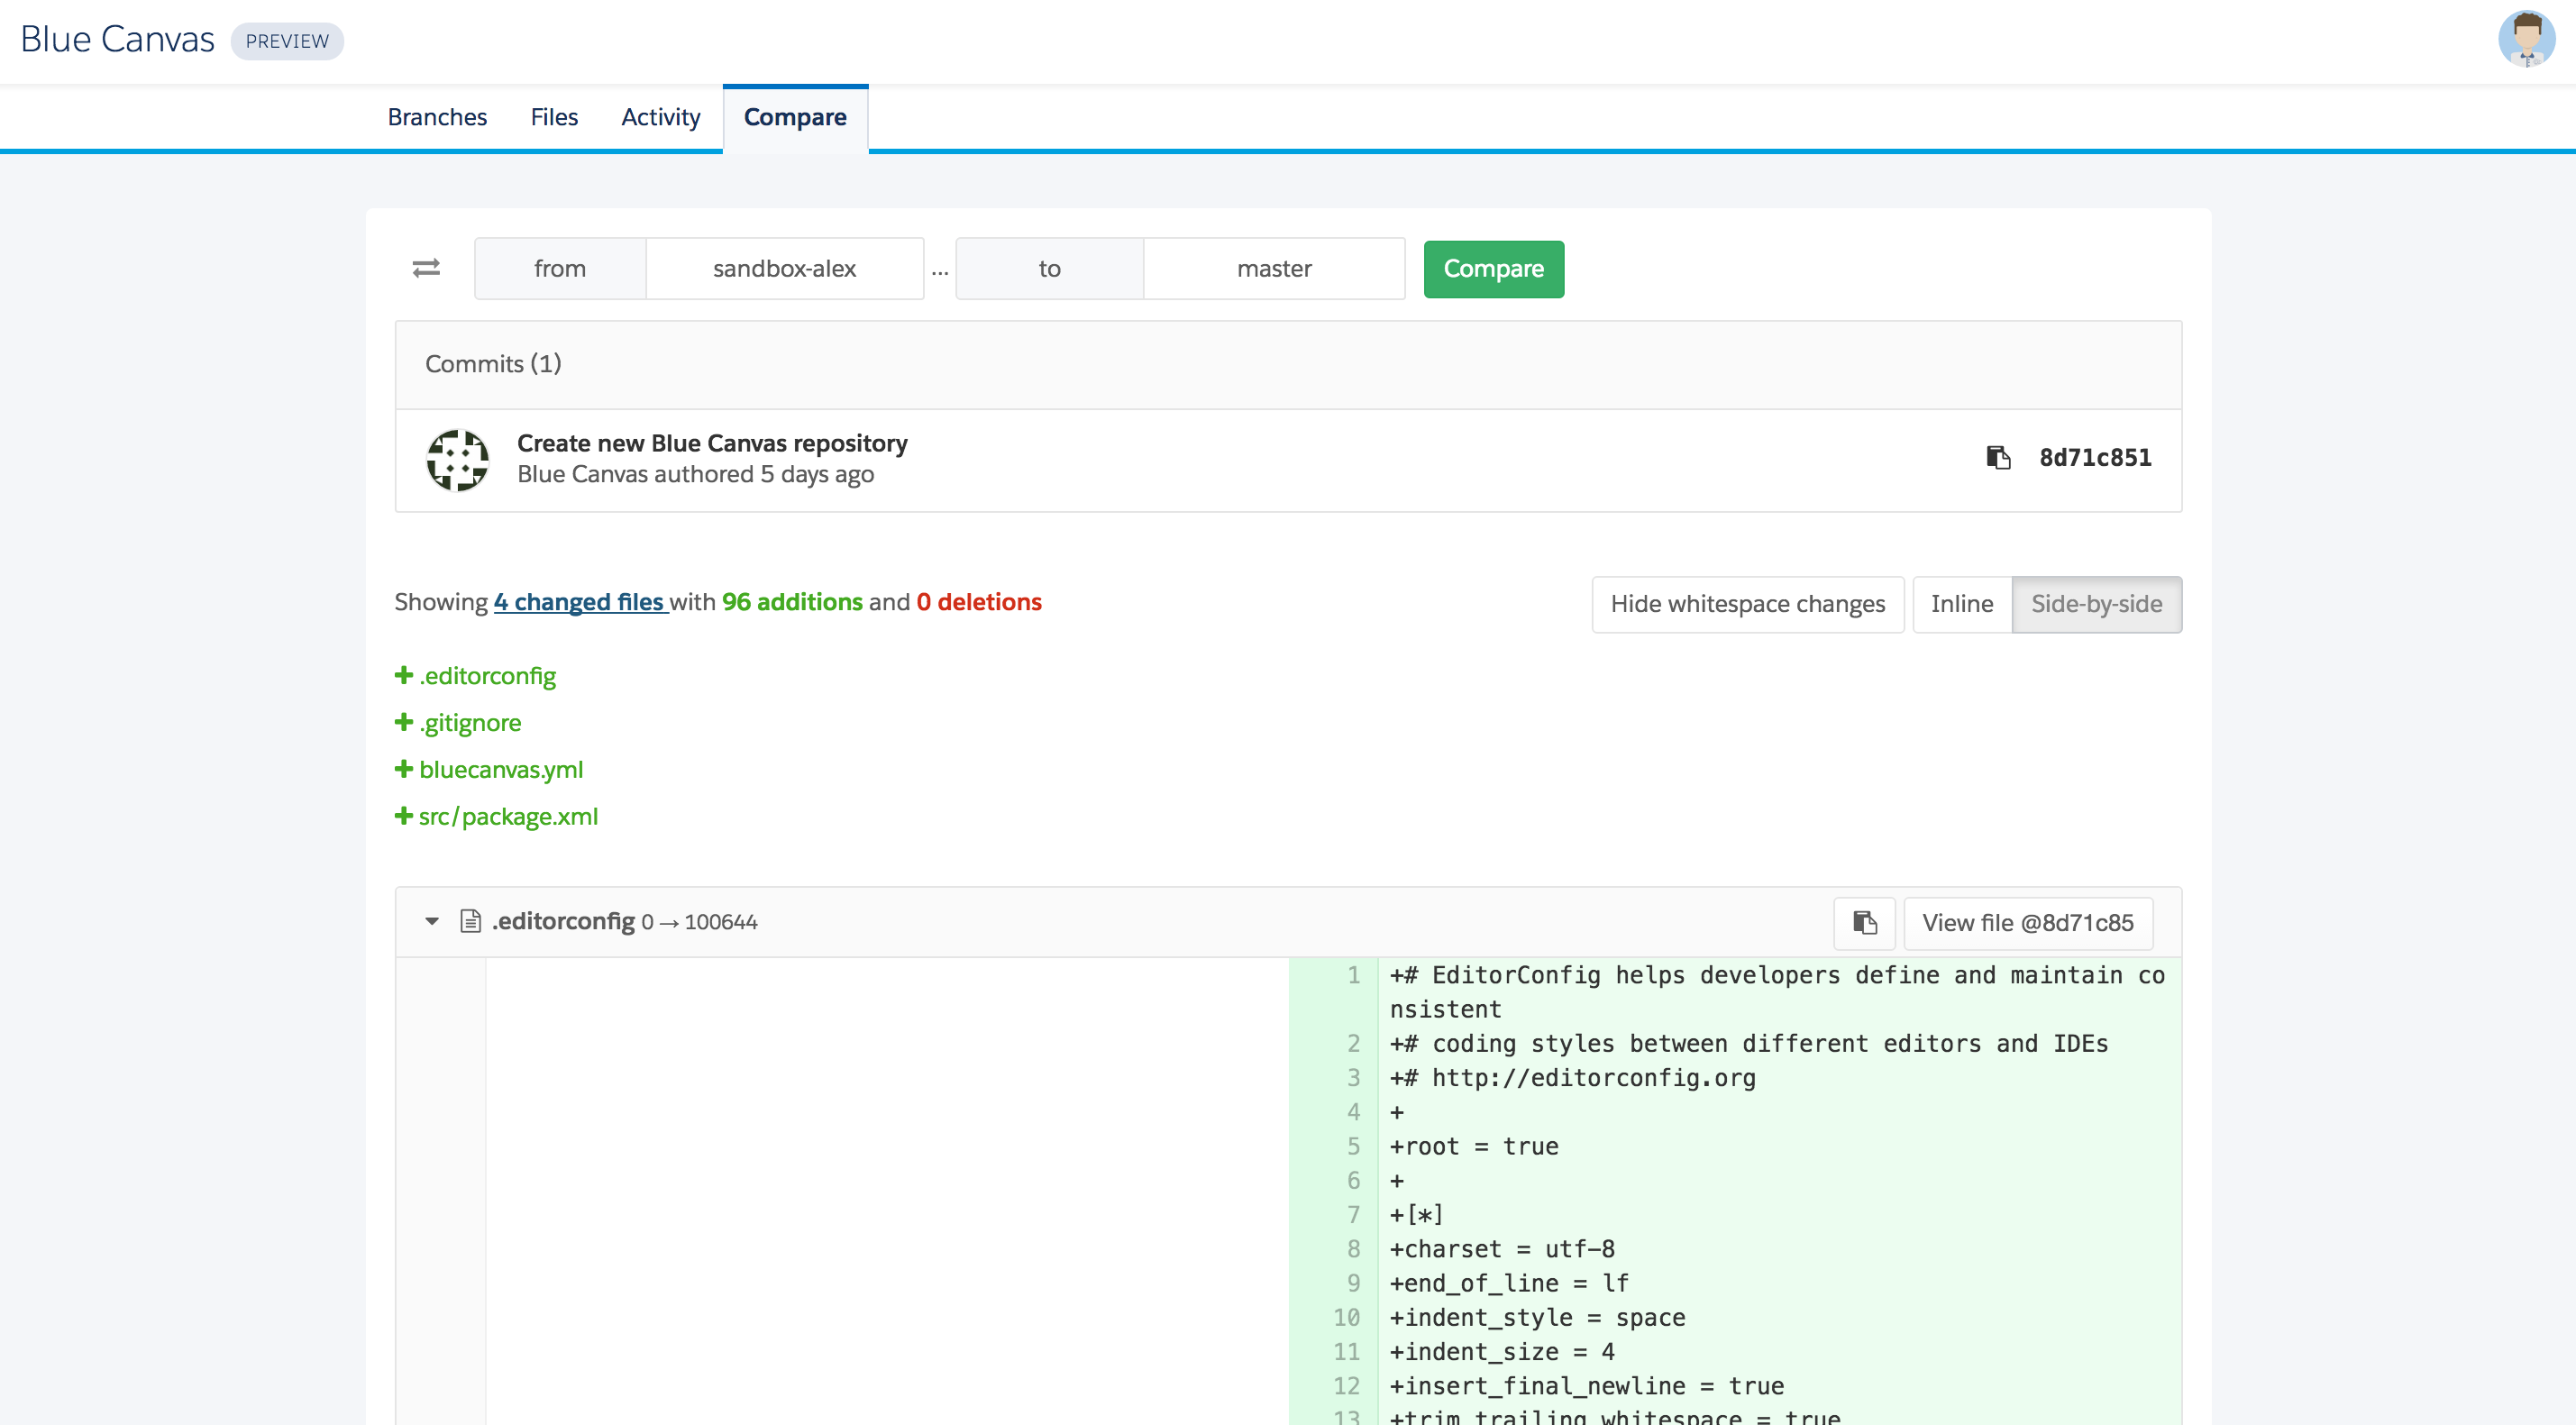The image size is (2576, 1425).
Task: Switch to the Branches tab
Action: coord(437,117)
